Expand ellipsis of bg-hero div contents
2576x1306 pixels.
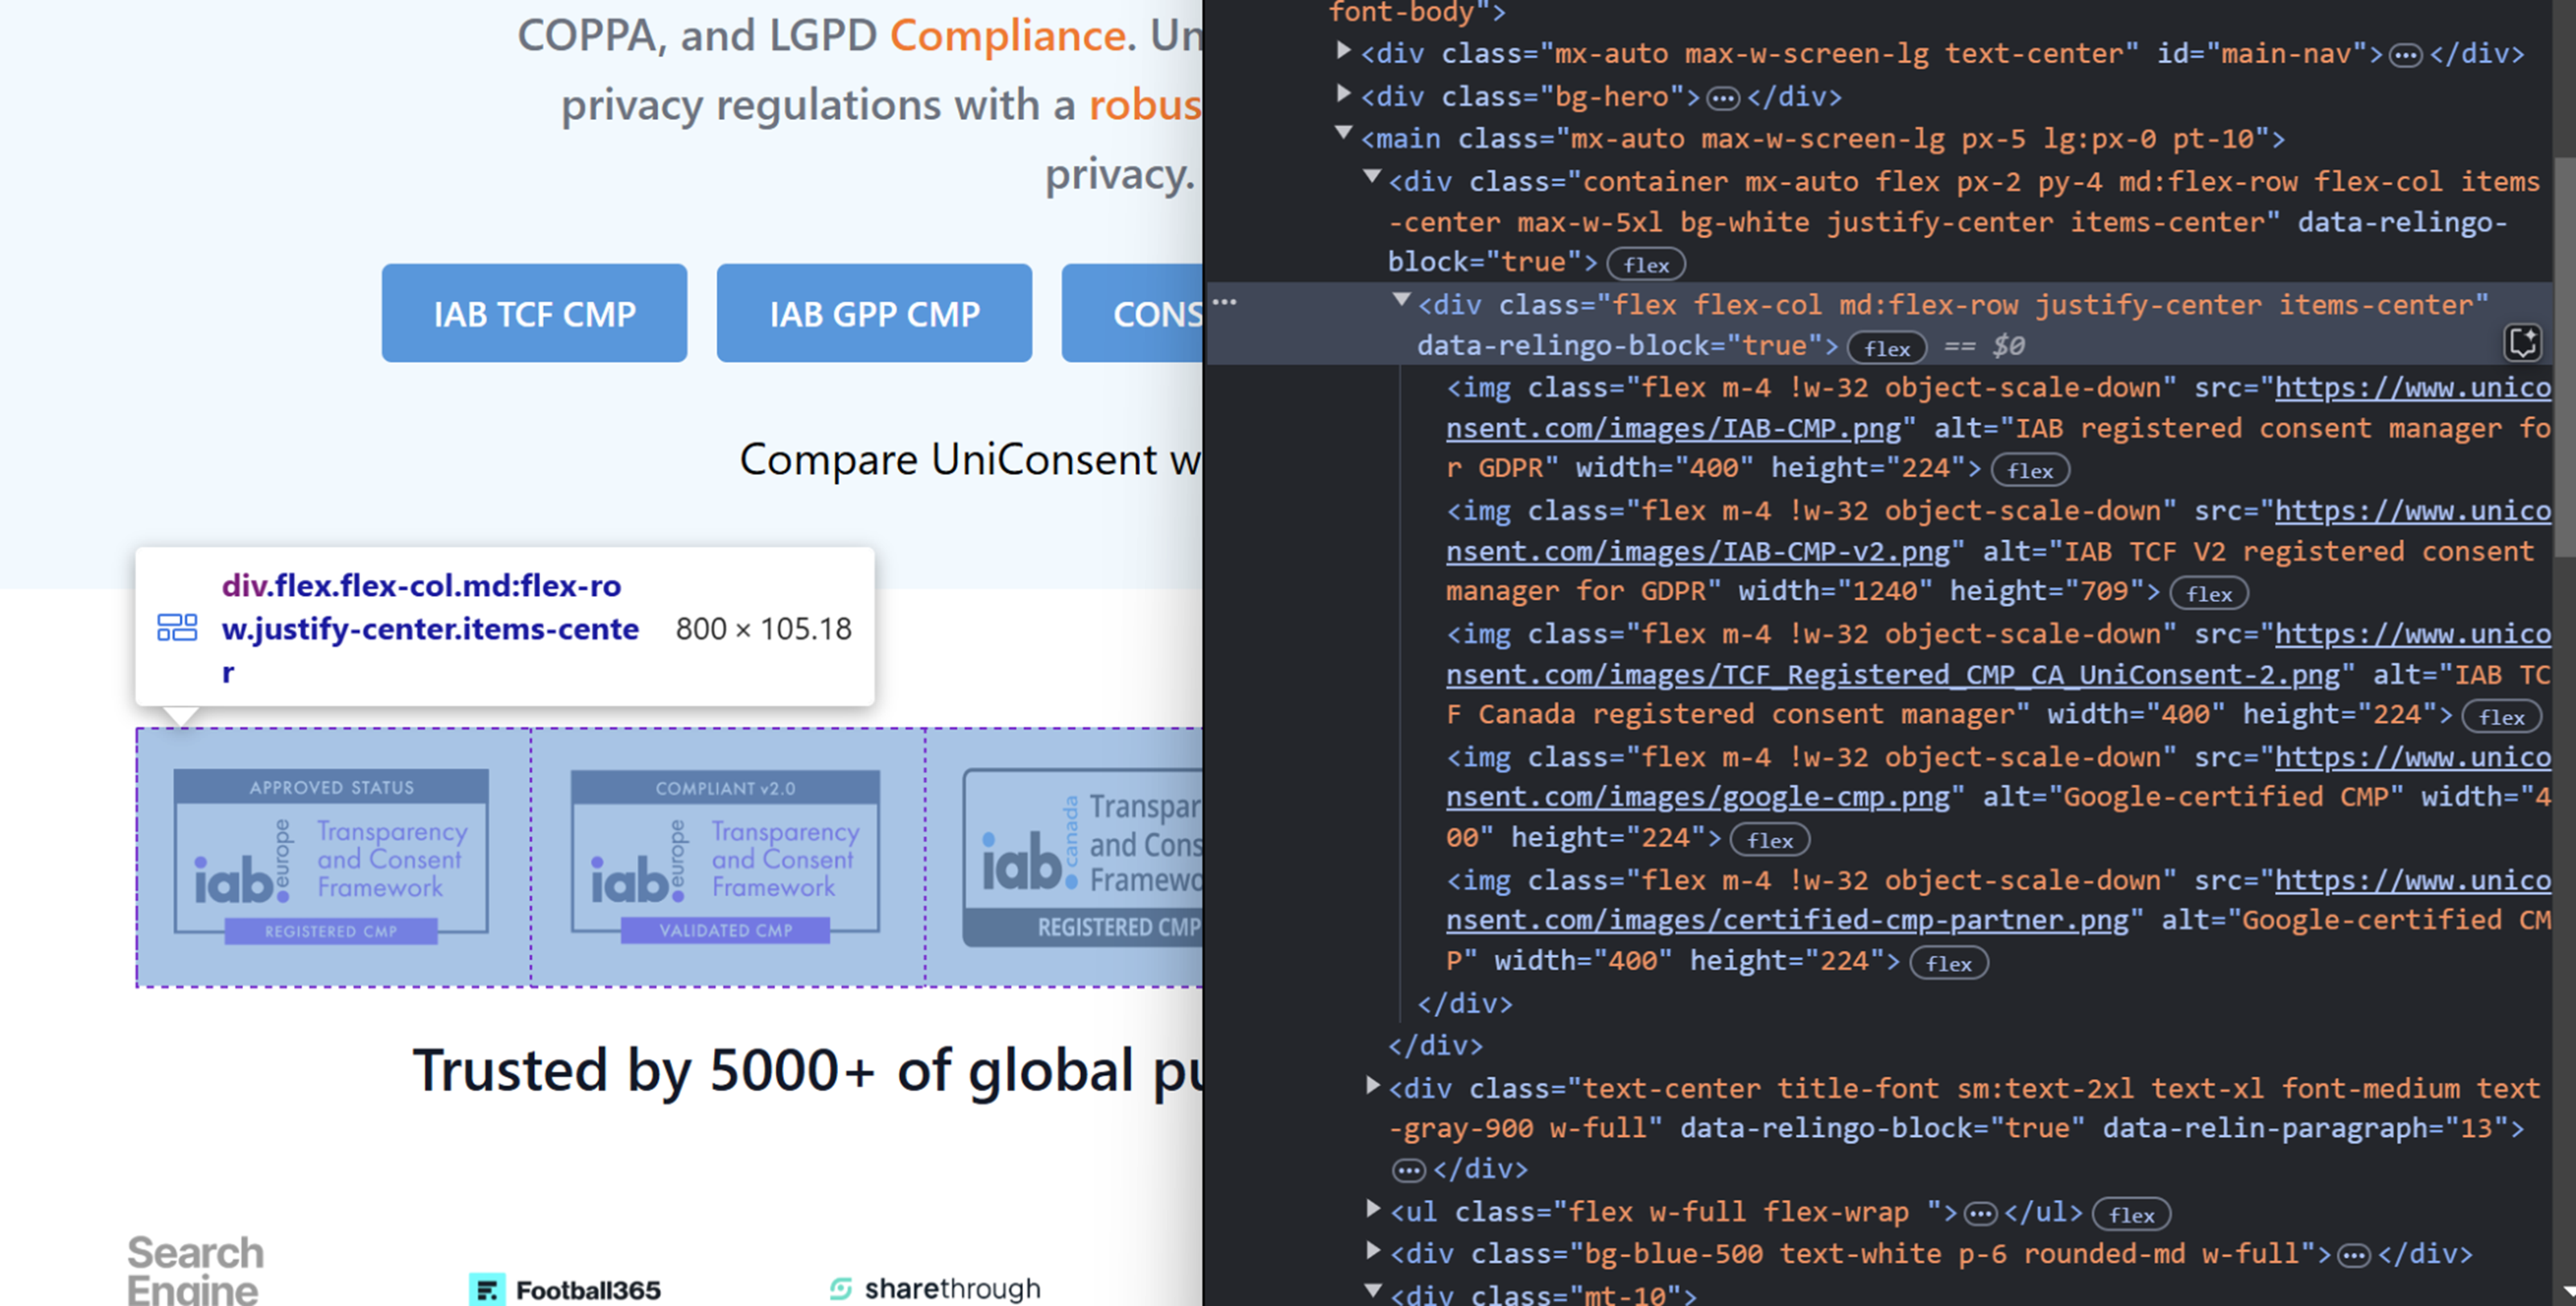(x=1722, y=98)
